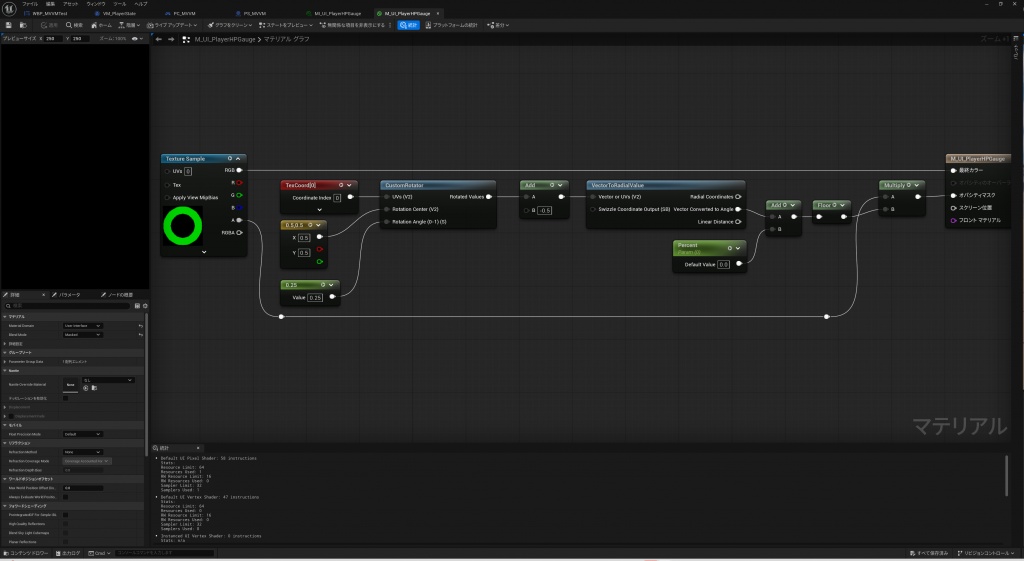Toggle the Always Evaluate World Position checkbox
1024x561 pixels.
tap(66, 496)
